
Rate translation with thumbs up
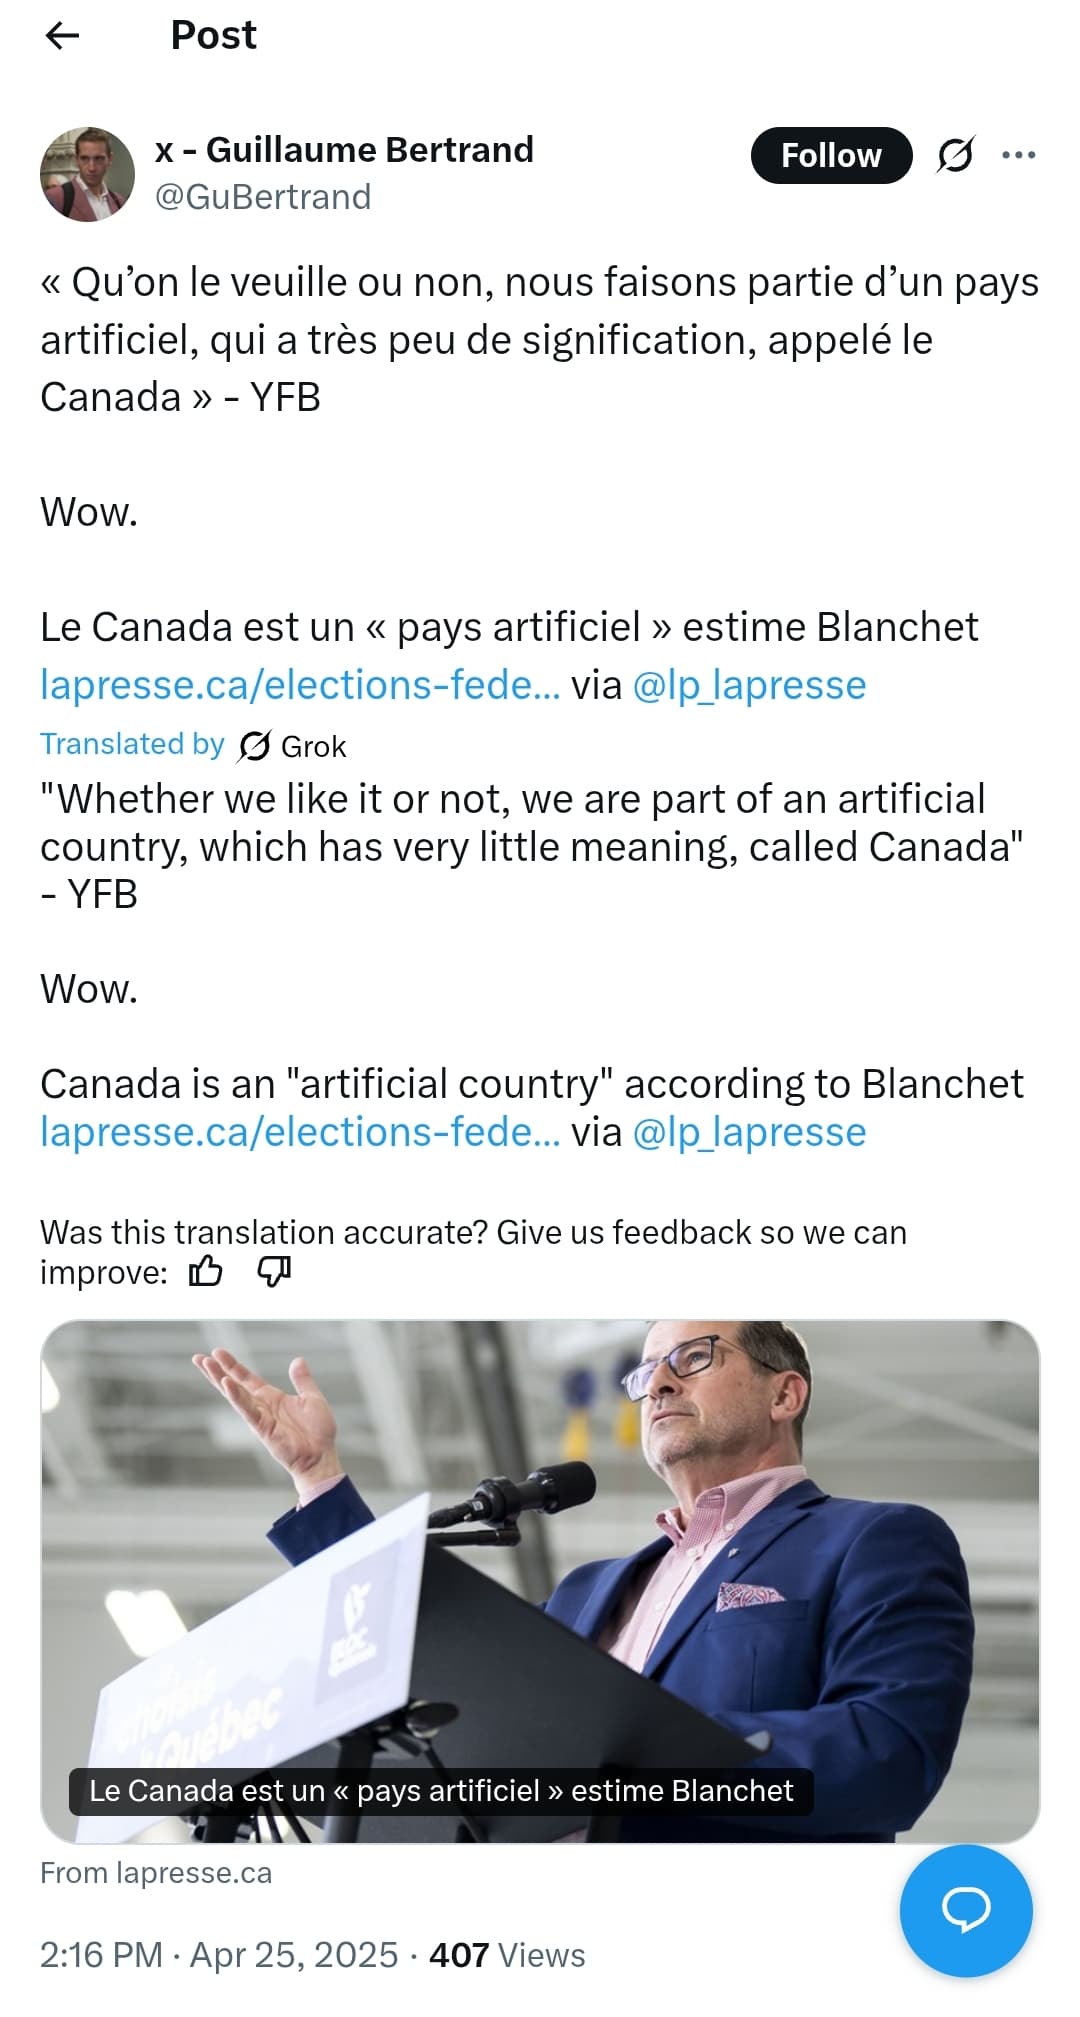click(206, 1272)
